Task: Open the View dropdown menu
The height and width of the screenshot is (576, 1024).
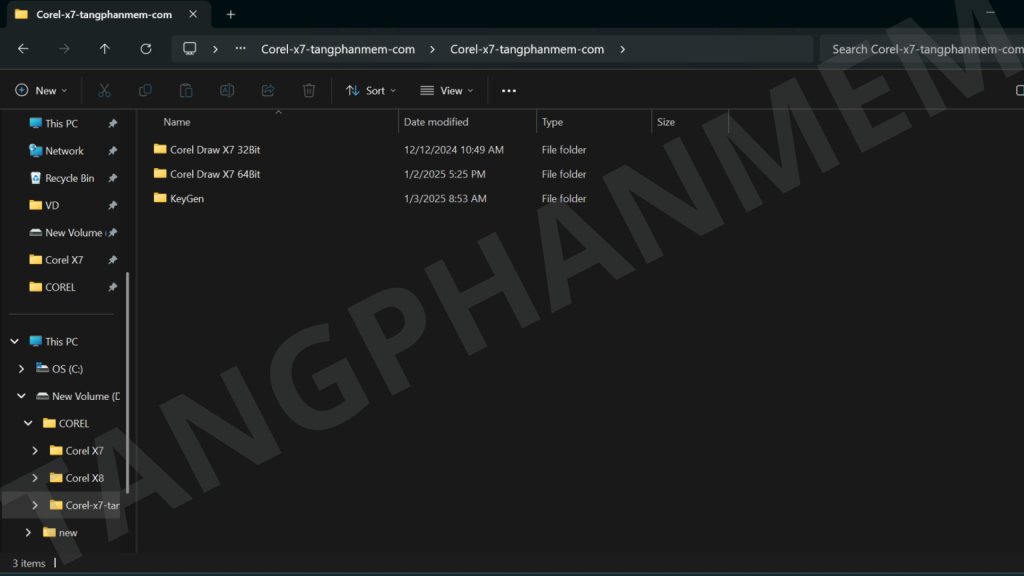Action: (446, 91)
